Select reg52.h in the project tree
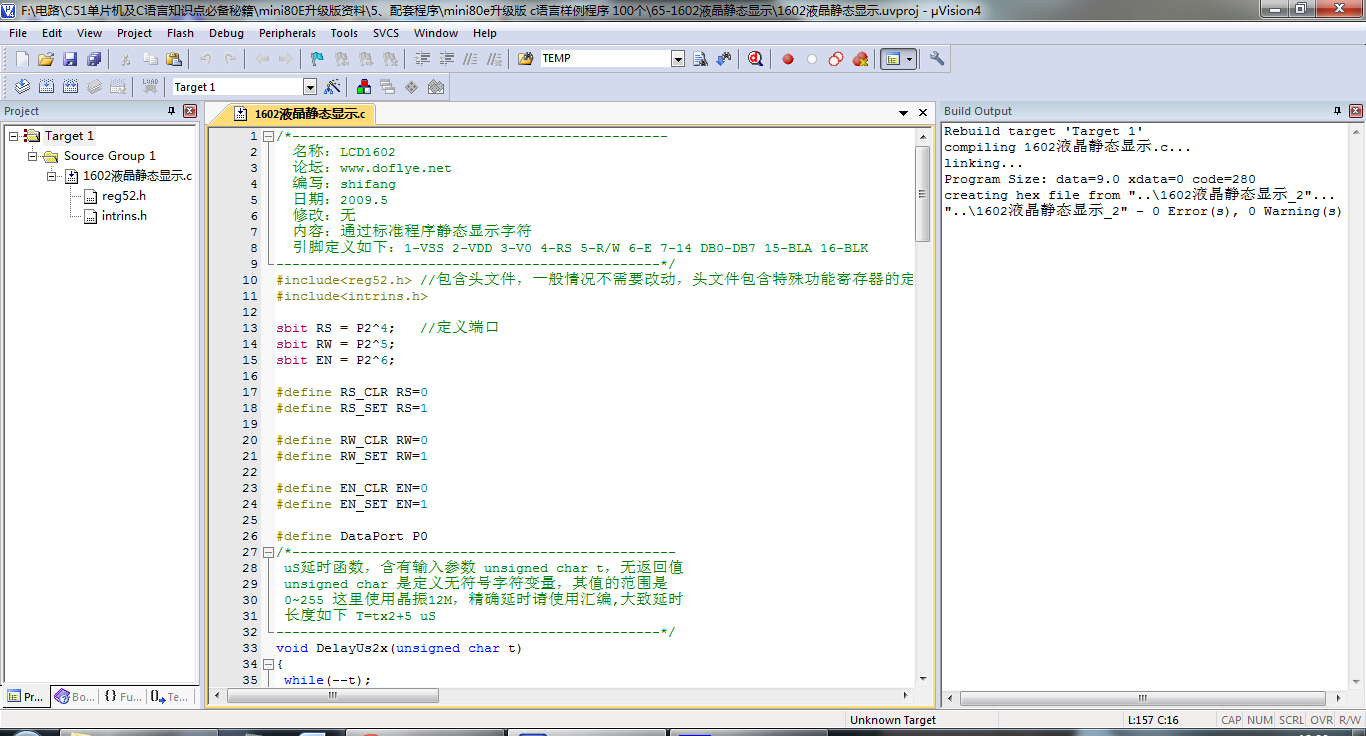The width and height of the screenshot is (1366, 736). pos(123,196)
